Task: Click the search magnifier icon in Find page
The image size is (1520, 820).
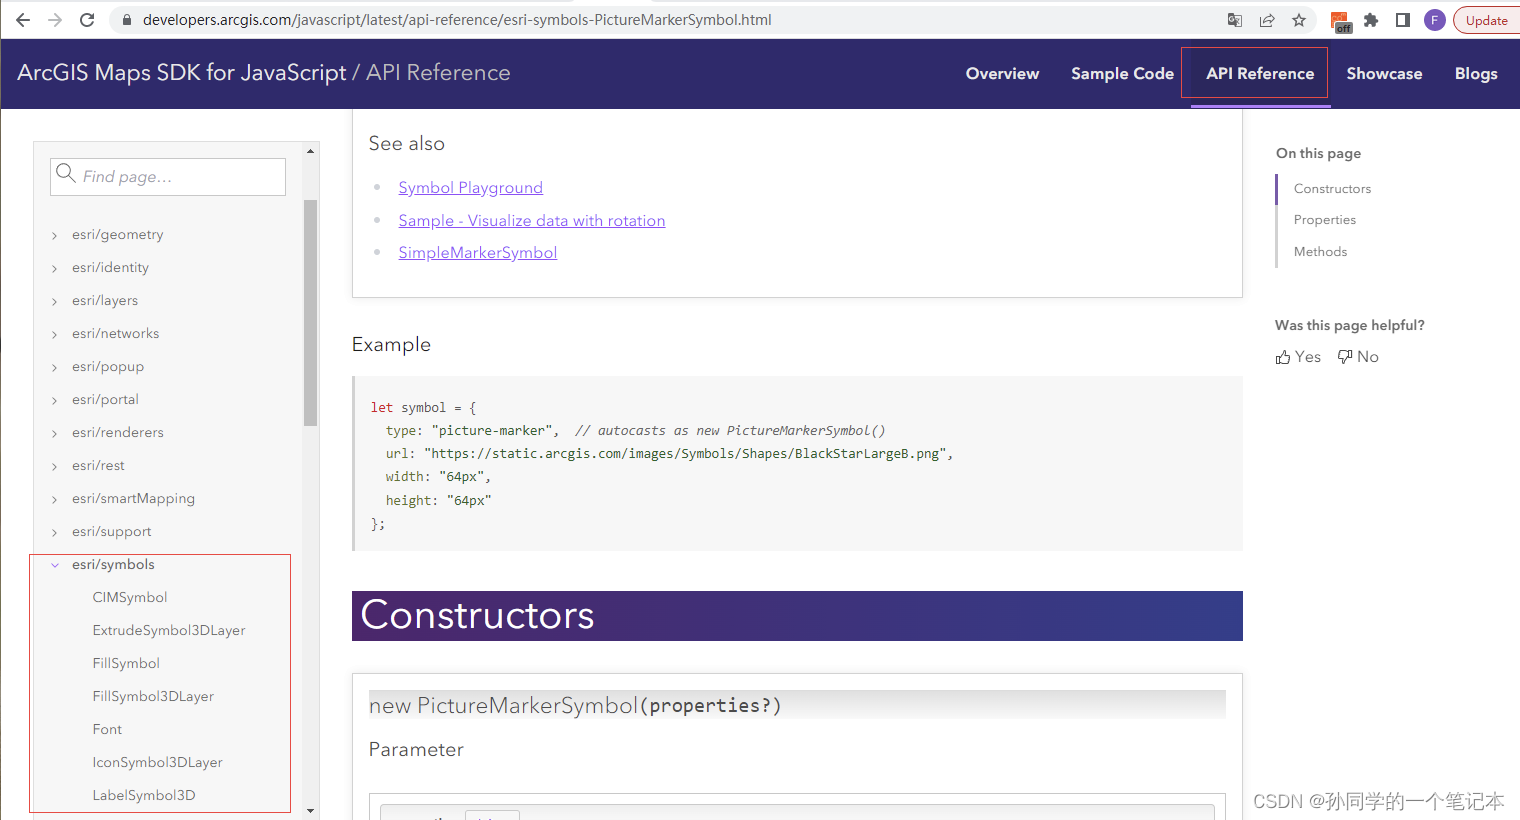Action: coord(66,173)
